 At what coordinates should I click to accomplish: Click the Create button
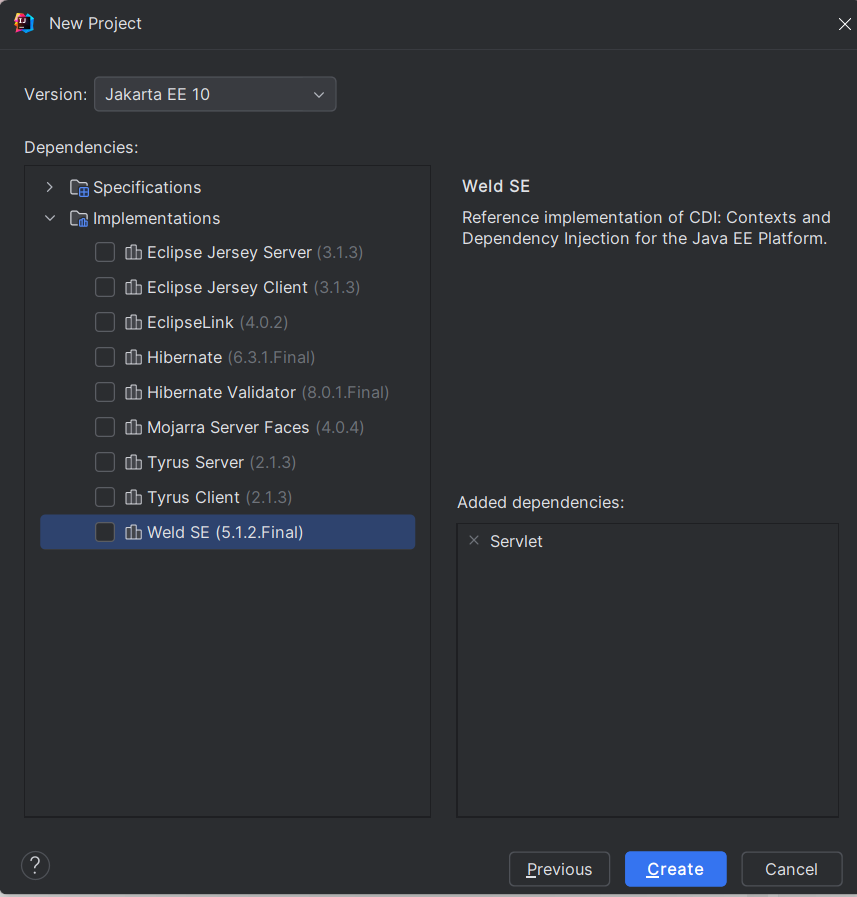676,869
